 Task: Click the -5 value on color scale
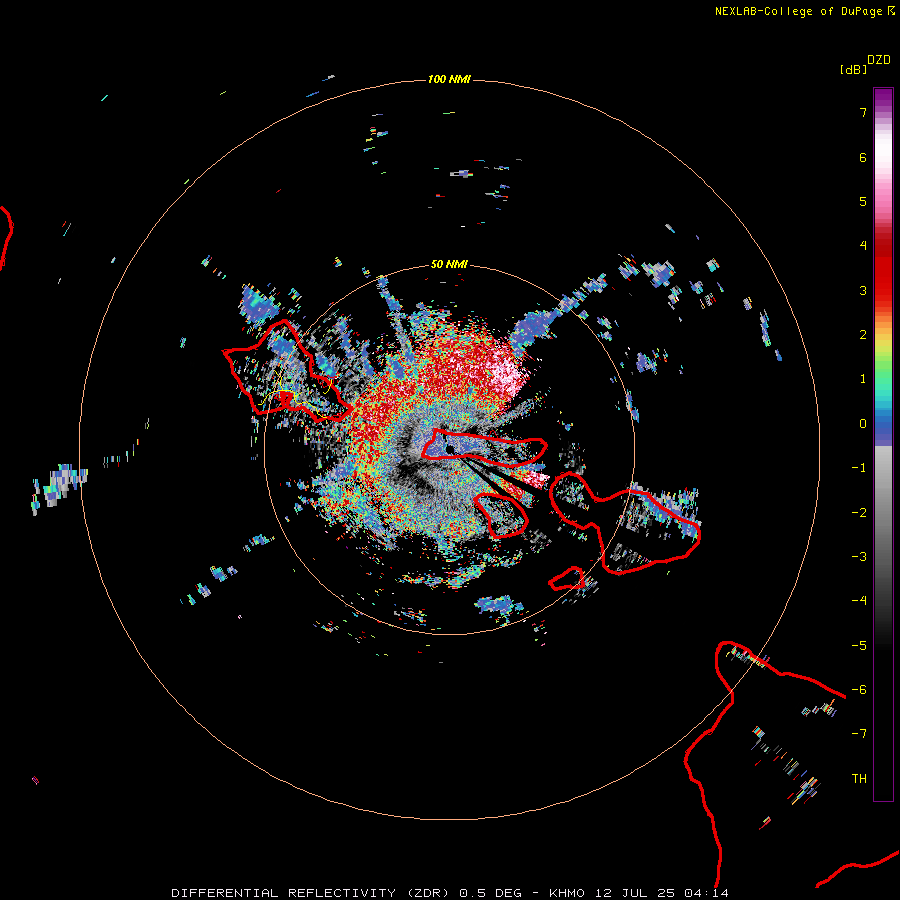click(x=859, y=646)
